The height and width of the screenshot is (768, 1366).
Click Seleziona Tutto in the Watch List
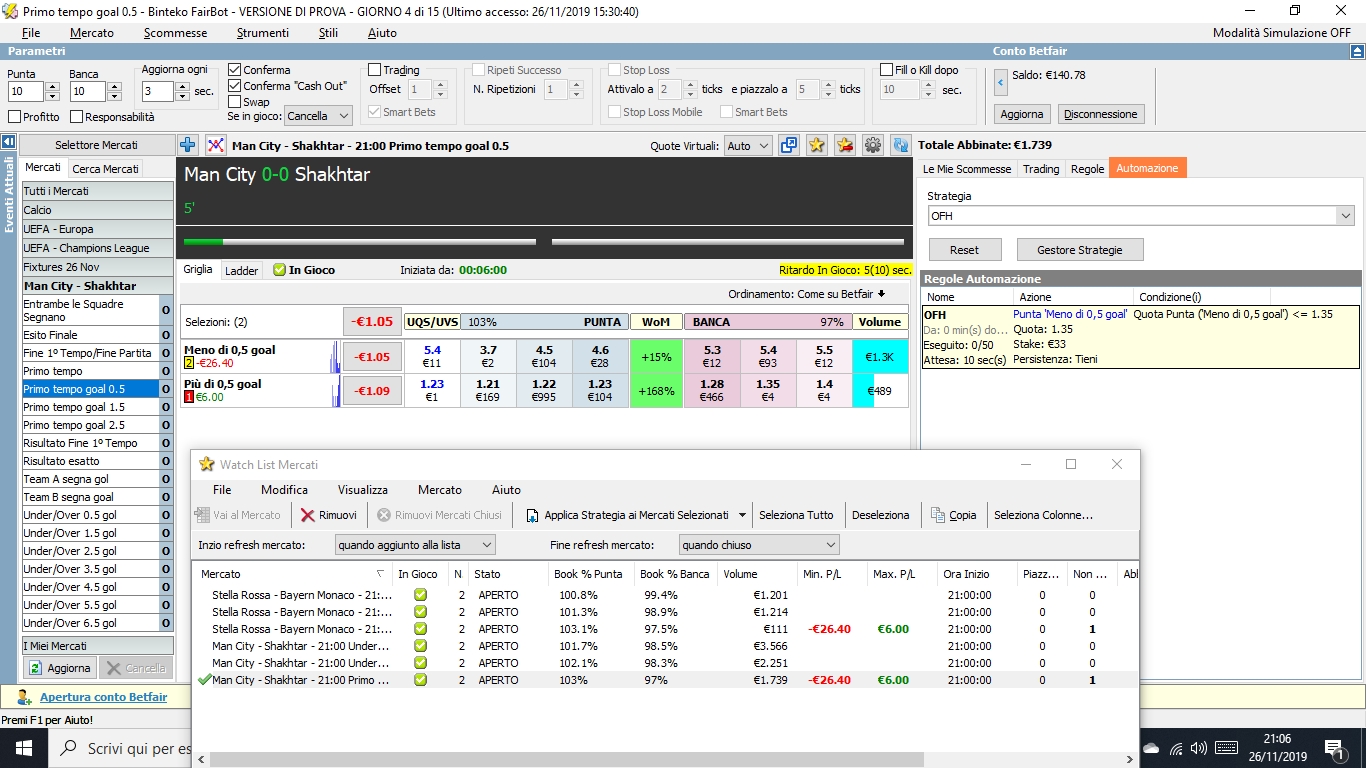pyautogui.click(x=796, y=515)
